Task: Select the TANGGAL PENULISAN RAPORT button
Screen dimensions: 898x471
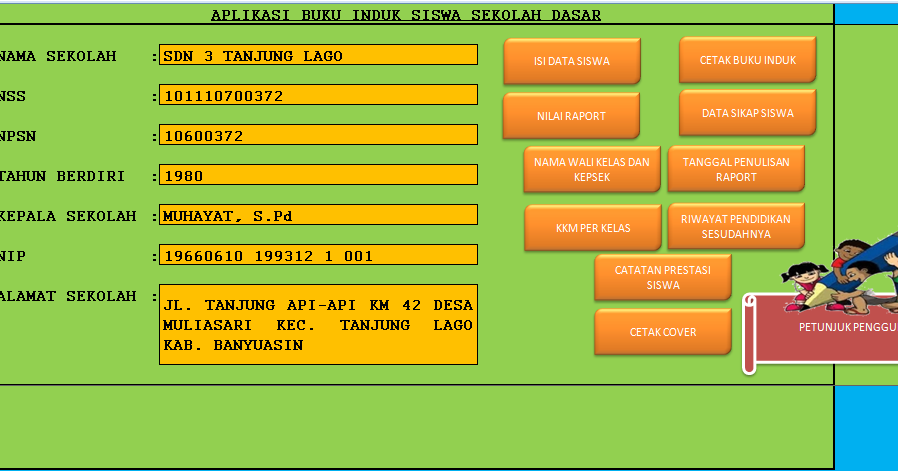Action: tap(736, 168)
